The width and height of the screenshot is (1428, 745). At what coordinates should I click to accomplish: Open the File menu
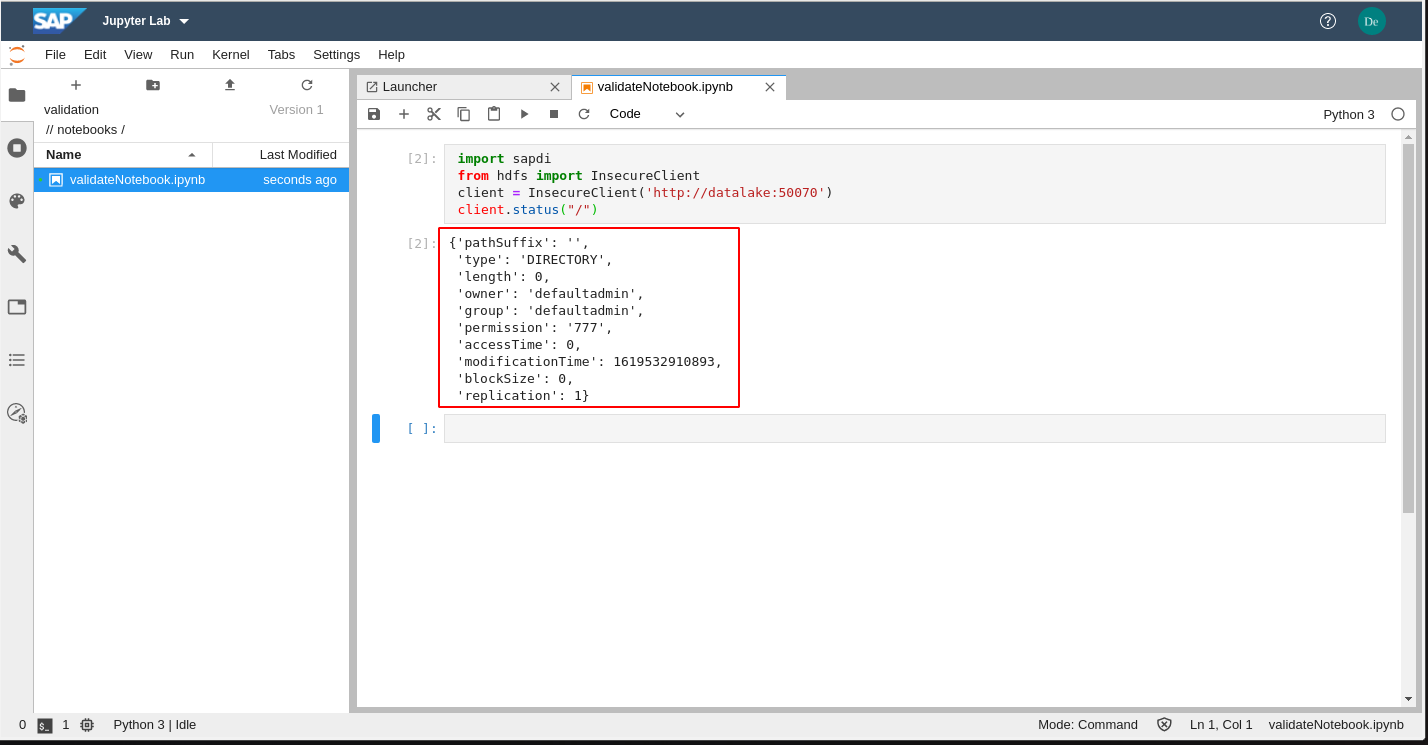55,55
